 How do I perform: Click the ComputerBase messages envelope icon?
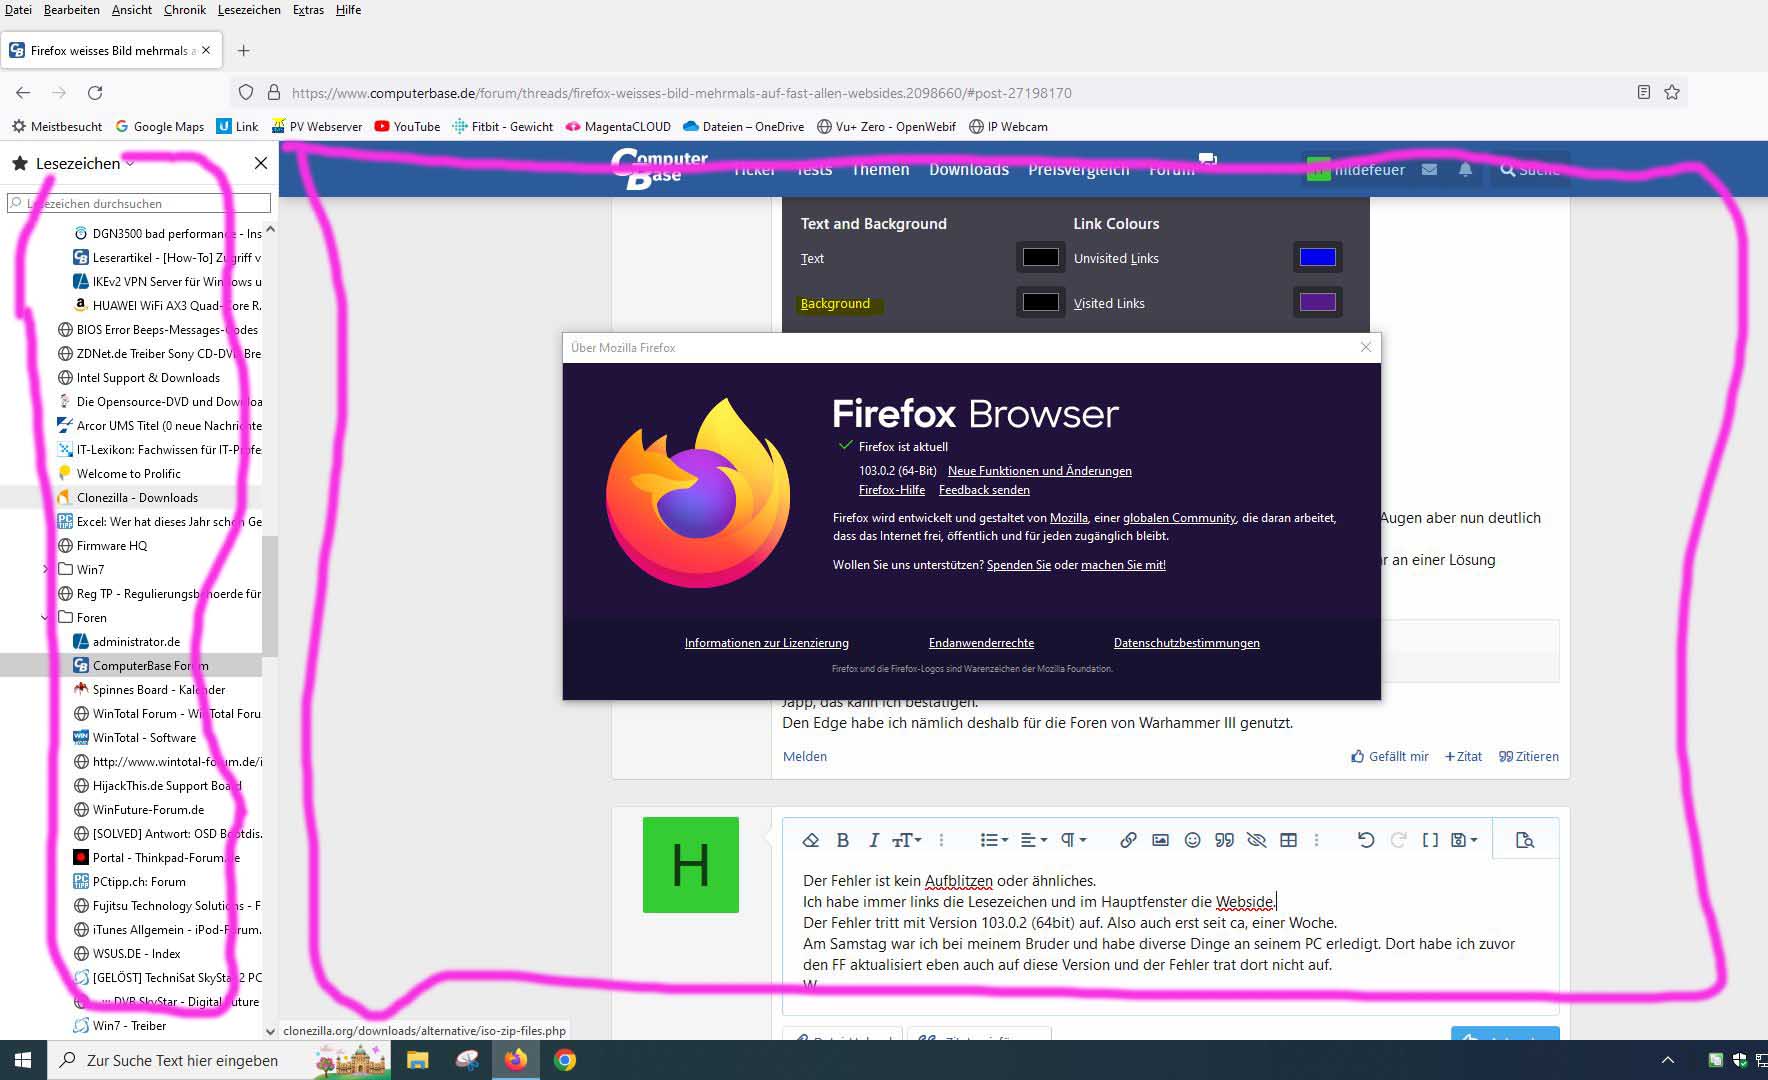coord(1430,170)
